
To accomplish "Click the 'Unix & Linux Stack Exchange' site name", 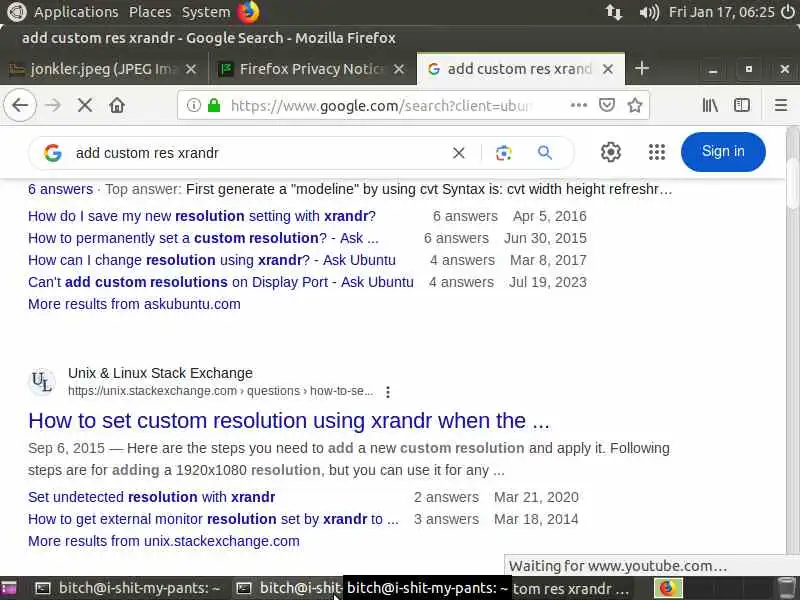I will 160,373.
